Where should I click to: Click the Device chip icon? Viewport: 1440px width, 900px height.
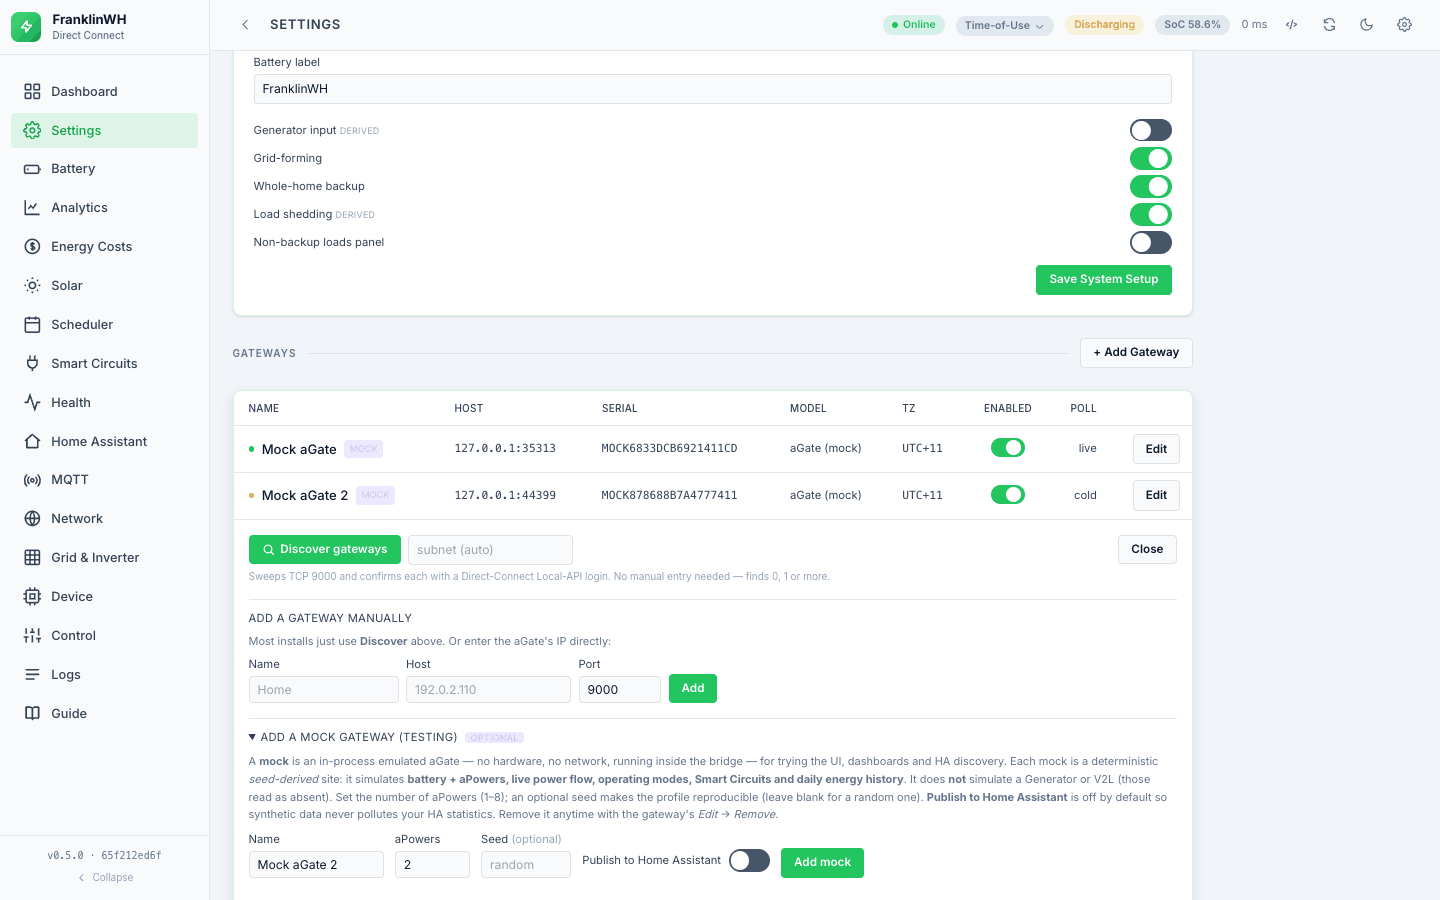32,596
